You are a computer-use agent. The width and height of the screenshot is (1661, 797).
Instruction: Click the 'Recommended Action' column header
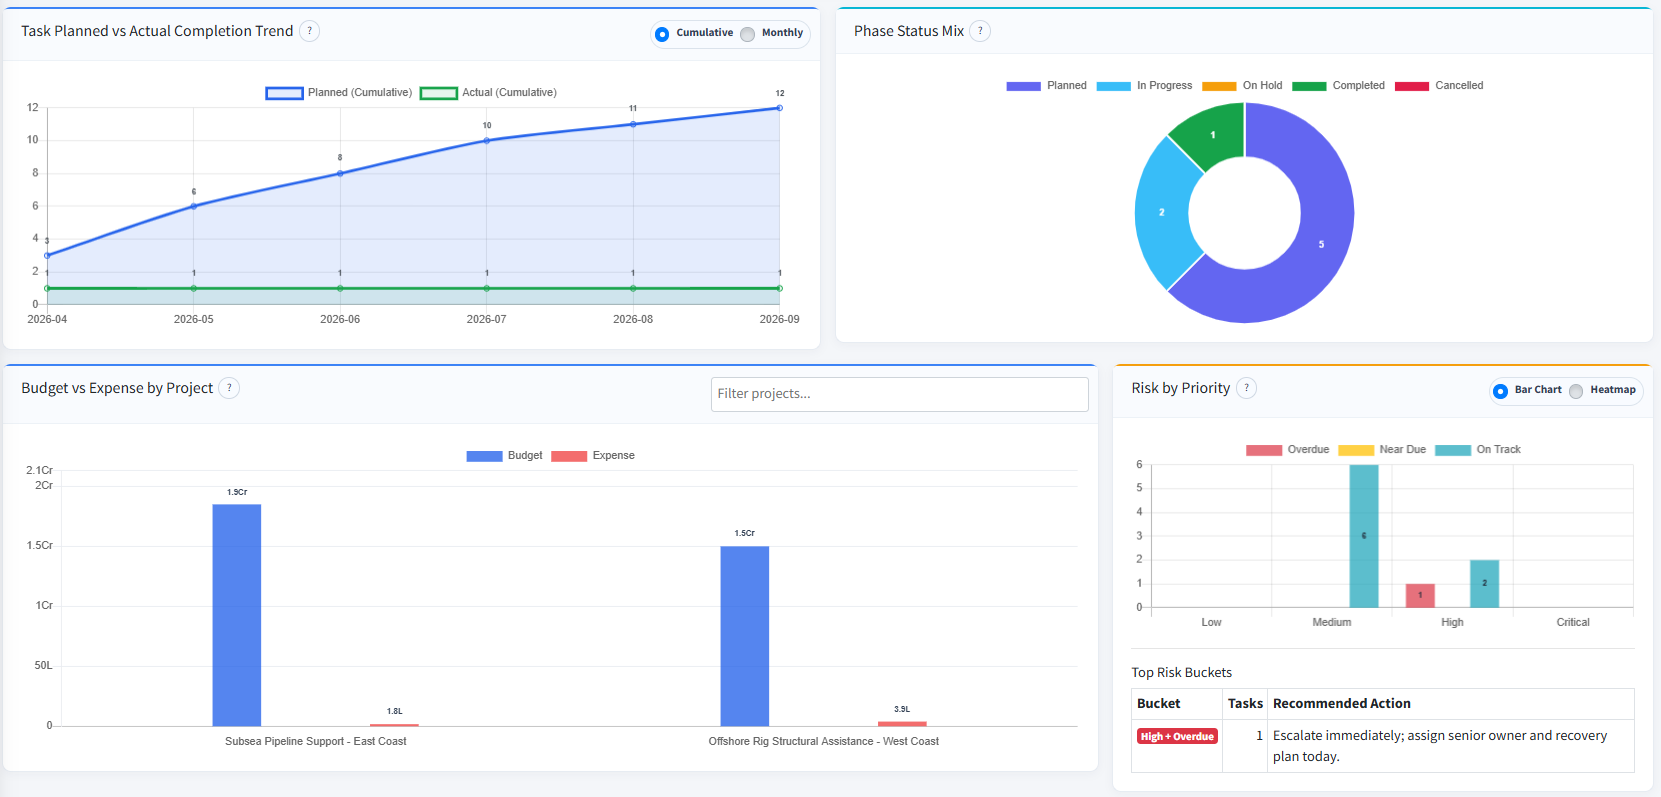[1342, 704]
